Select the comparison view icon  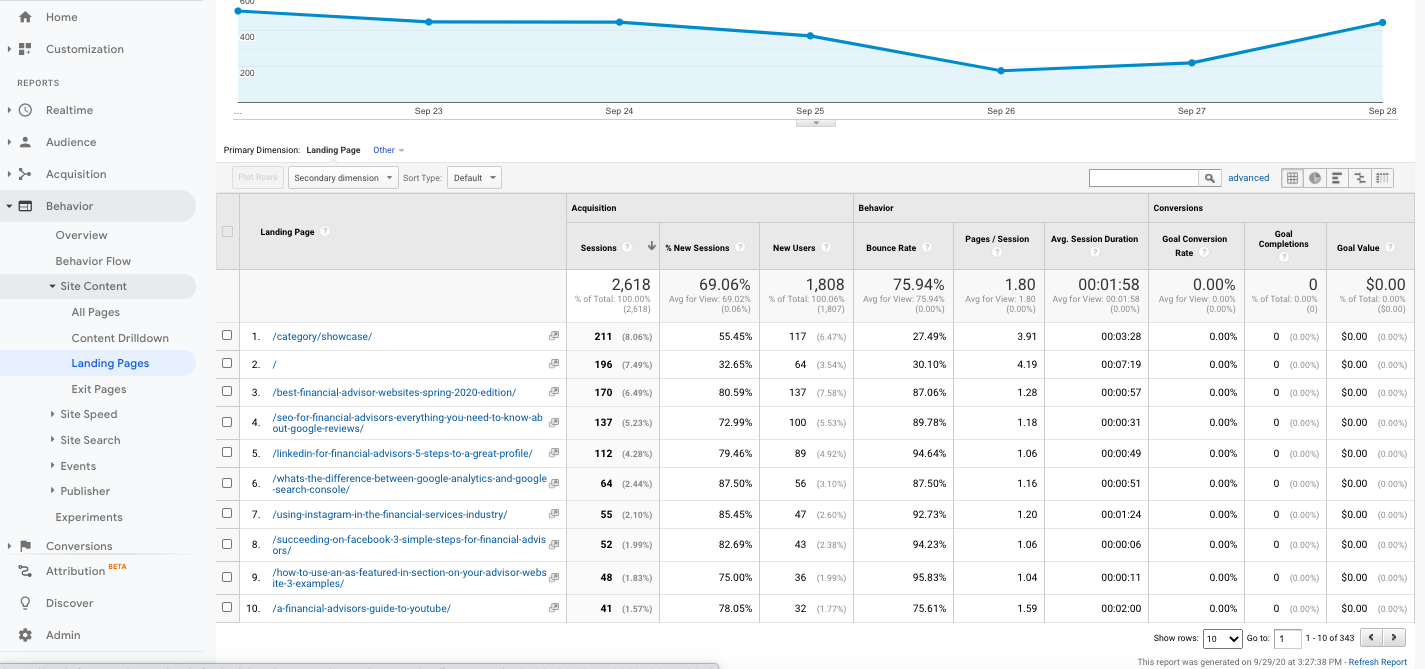click(x=1360, y=178)
